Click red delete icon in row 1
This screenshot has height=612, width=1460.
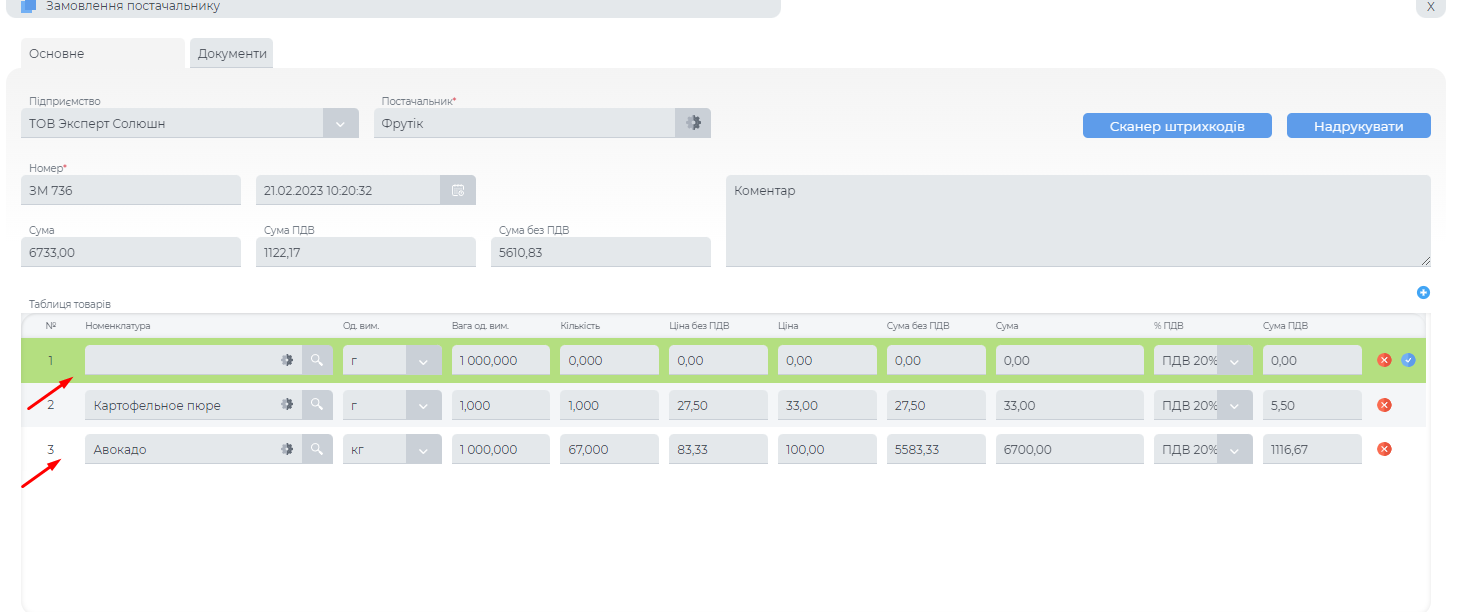(1384, 360)
